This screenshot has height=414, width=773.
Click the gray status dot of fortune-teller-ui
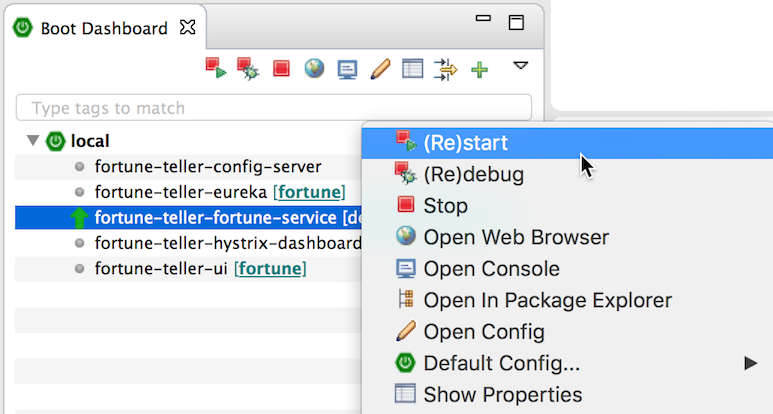[79, 269]
